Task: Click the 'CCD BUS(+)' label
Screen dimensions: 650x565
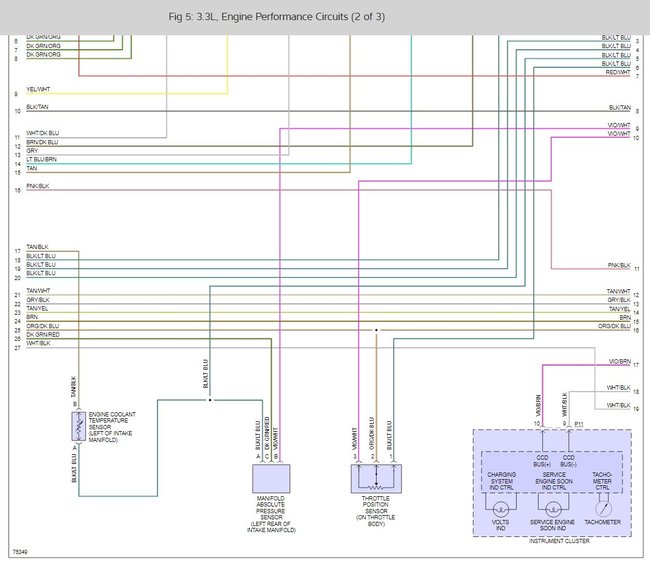Action: (x=542, y=461)
